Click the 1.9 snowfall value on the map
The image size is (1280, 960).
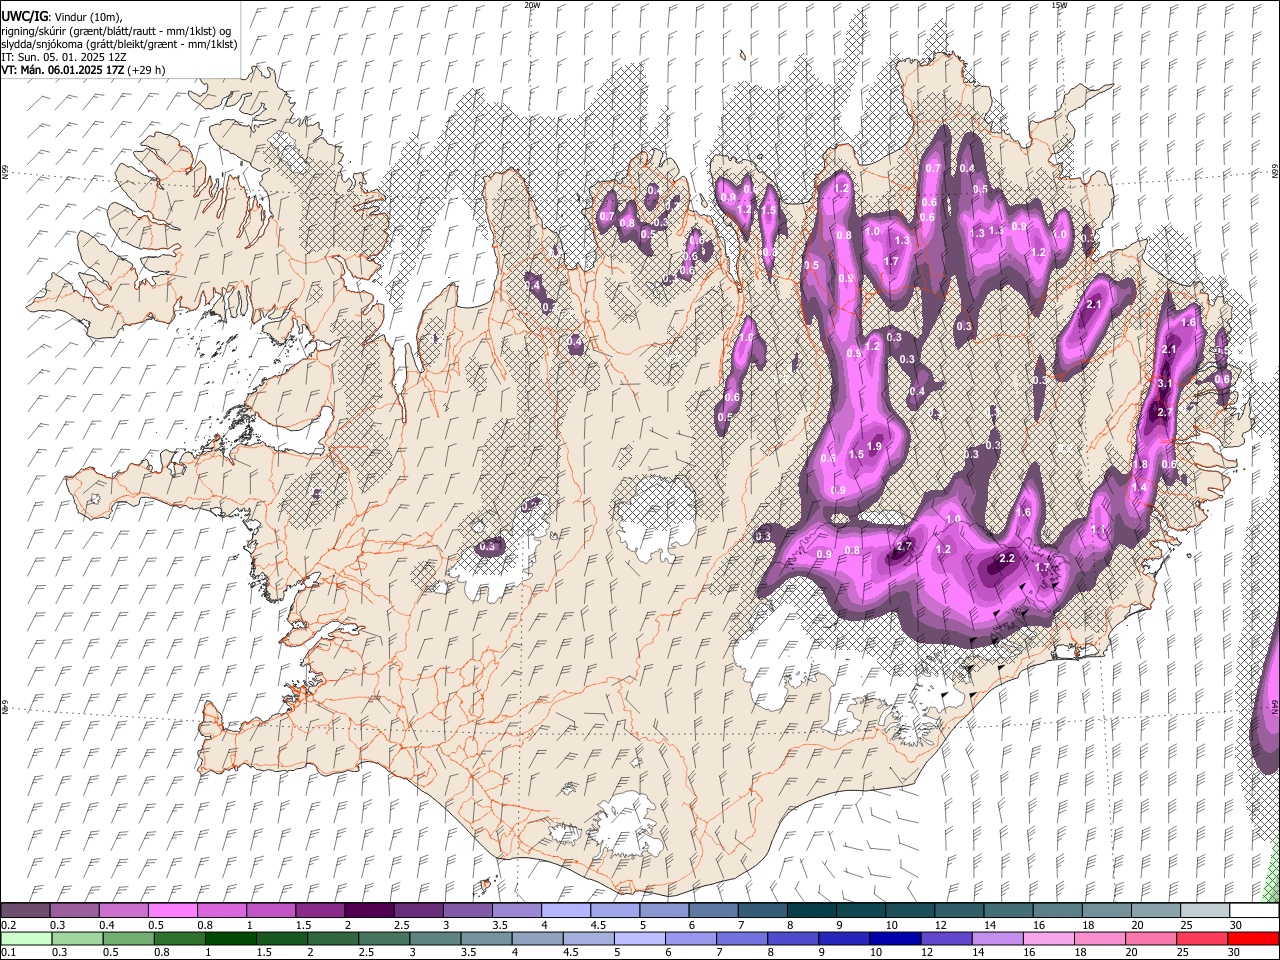point(874,447)
